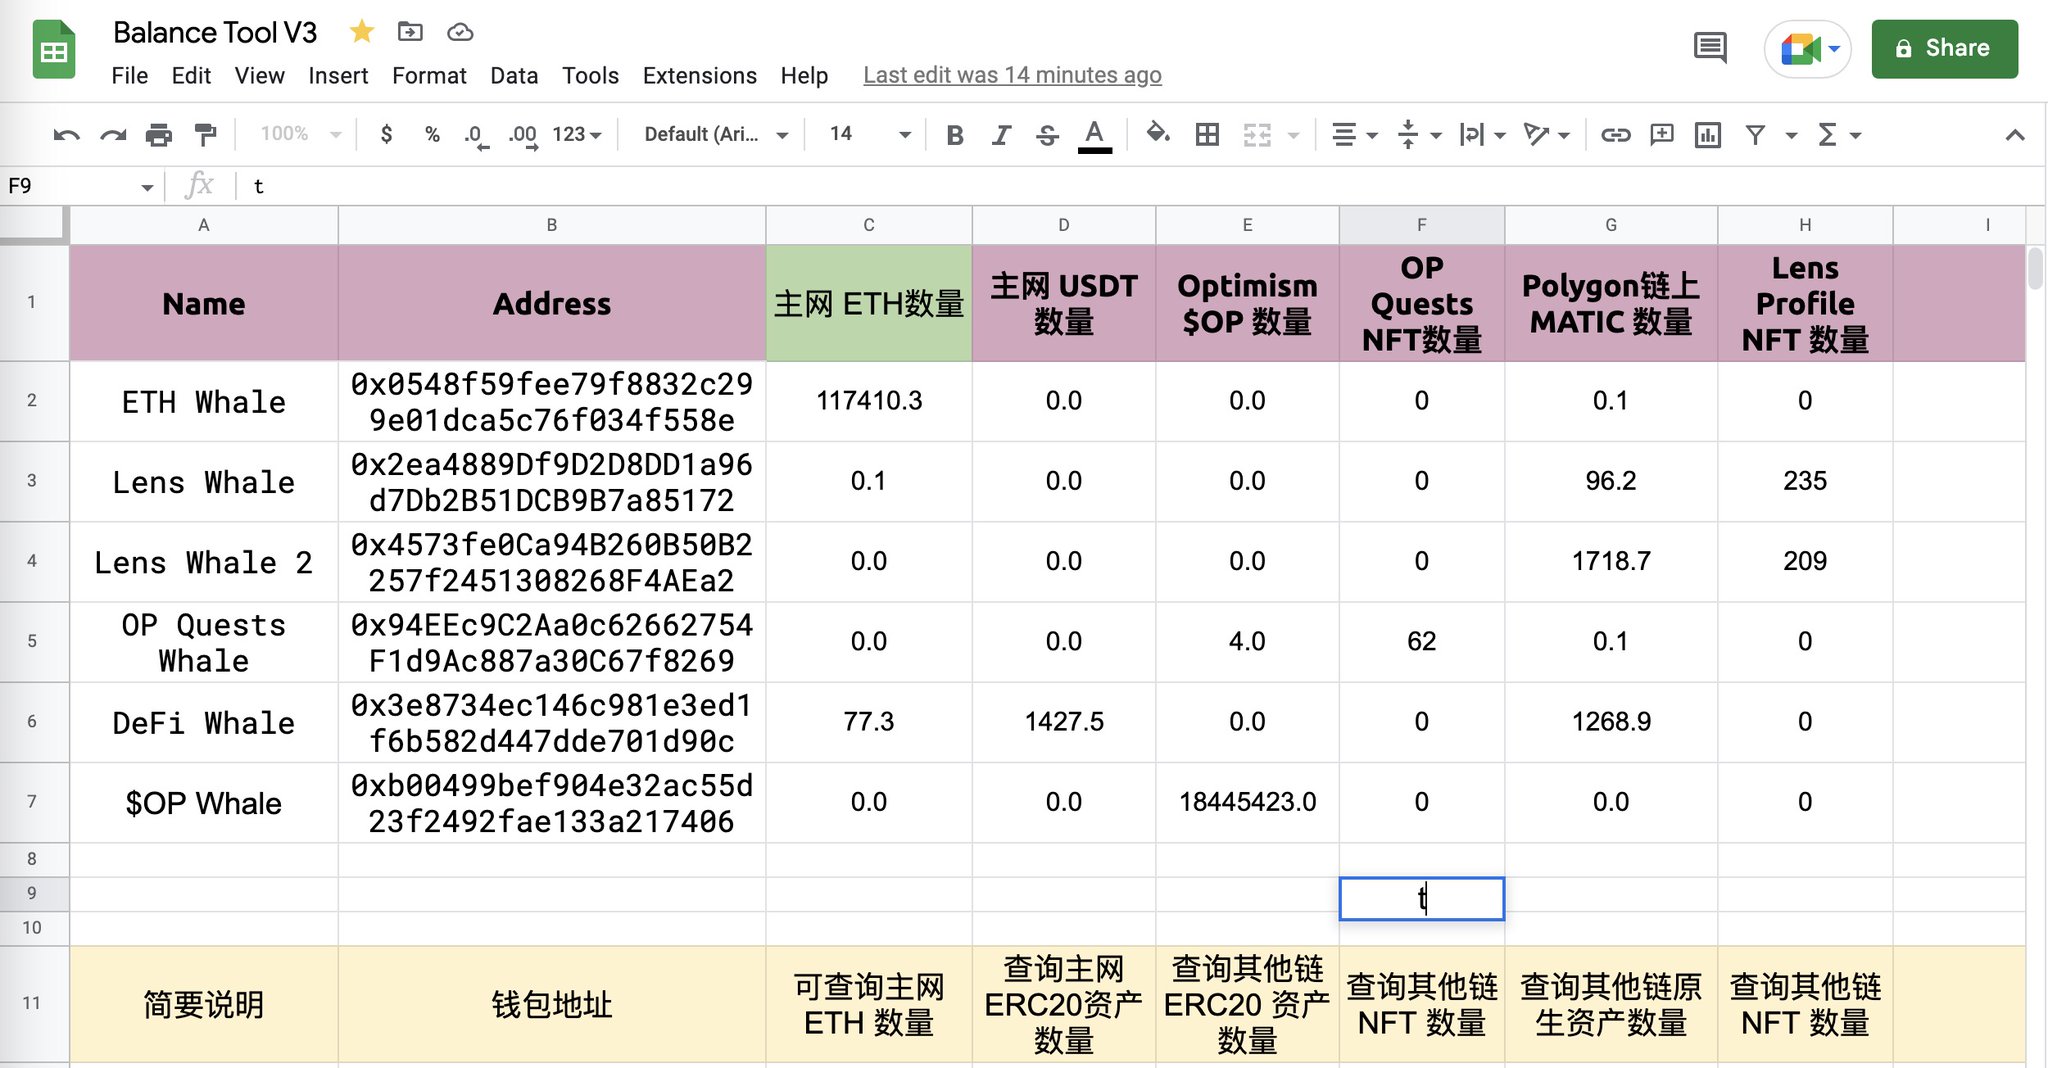Star the Balance Tool V3 document
This screenshot has width=2048, height=1068.
[x=361, y=32]
